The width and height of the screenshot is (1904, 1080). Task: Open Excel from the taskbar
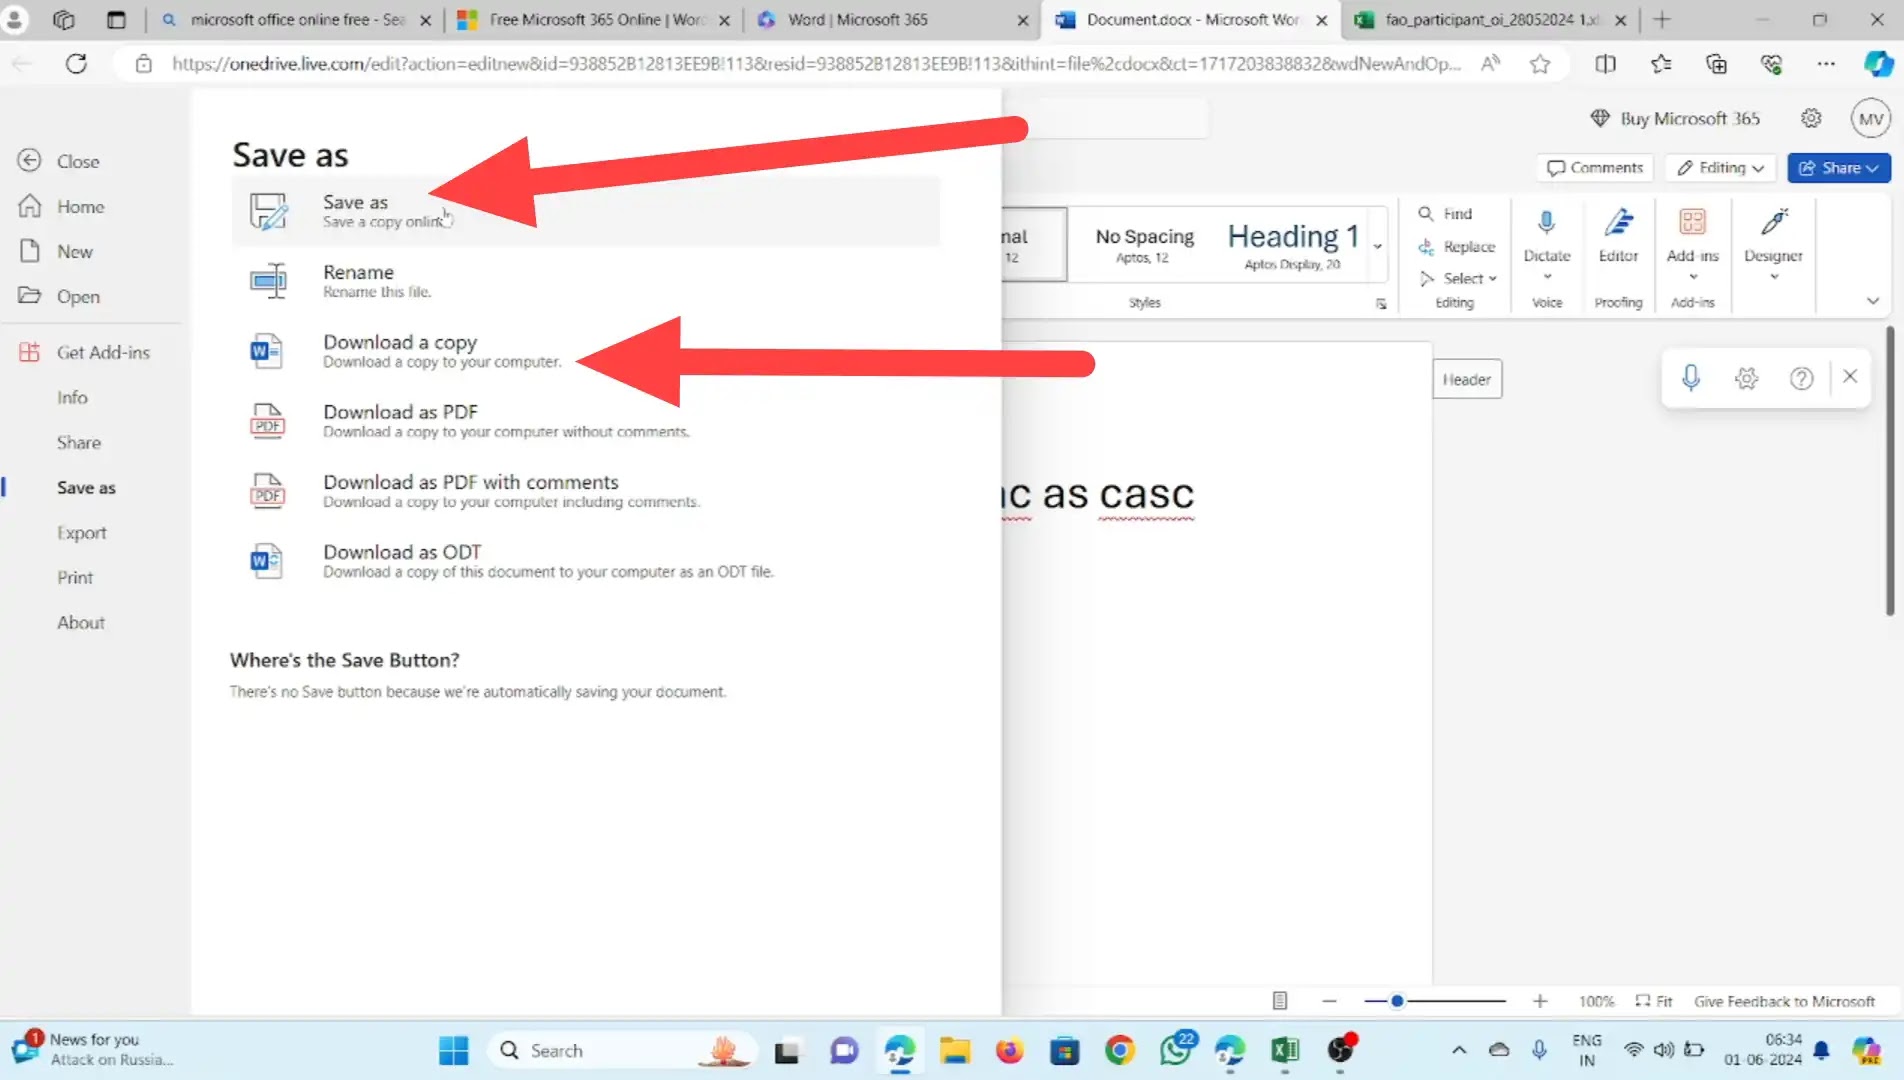[x=1284, y=1050]
